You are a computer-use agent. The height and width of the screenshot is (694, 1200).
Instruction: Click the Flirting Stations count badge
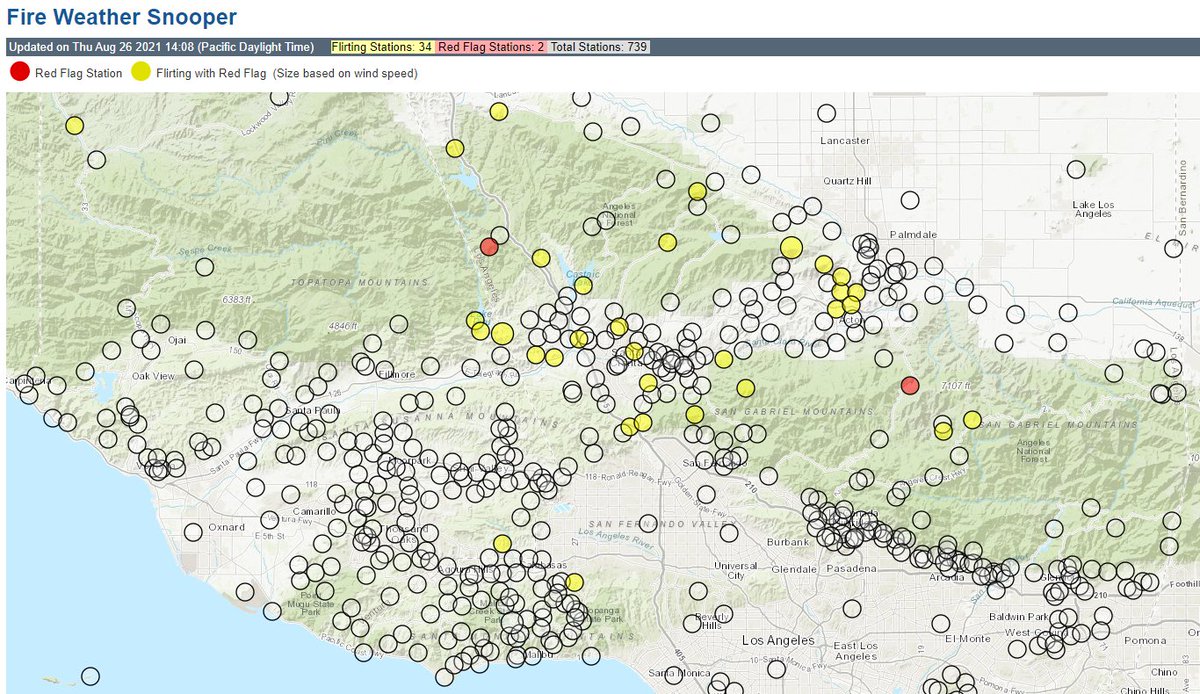coord(384,46)
